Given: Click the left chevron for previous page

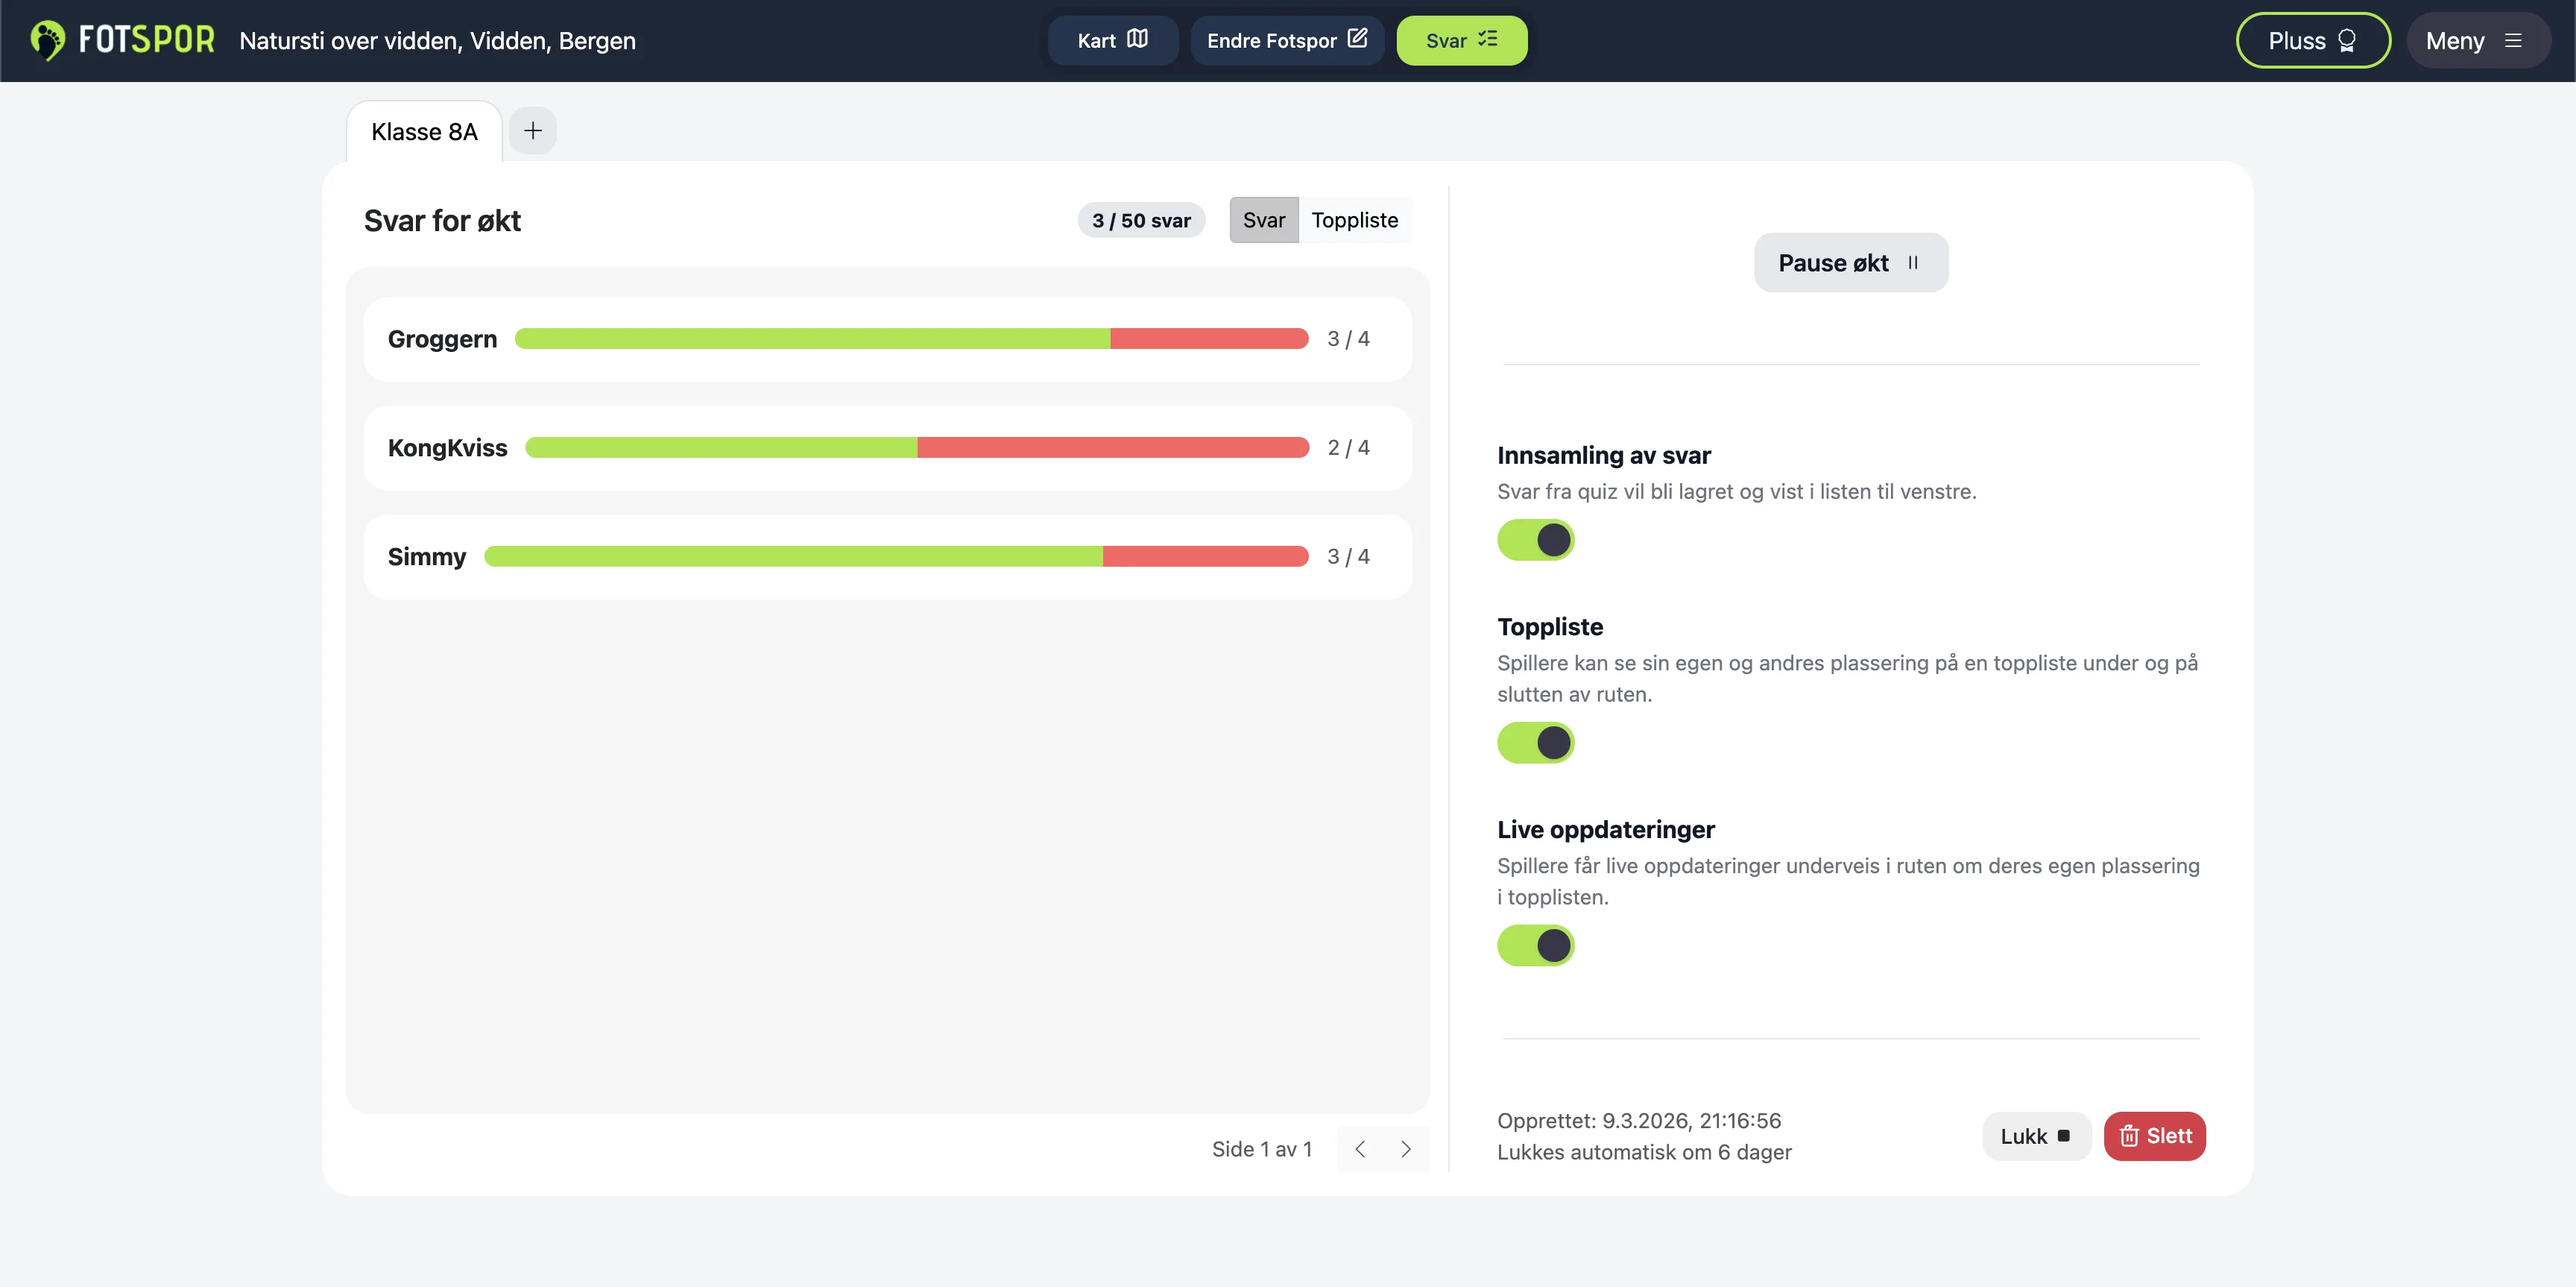Looking at the screenshot, I should coord(1359,1148).
